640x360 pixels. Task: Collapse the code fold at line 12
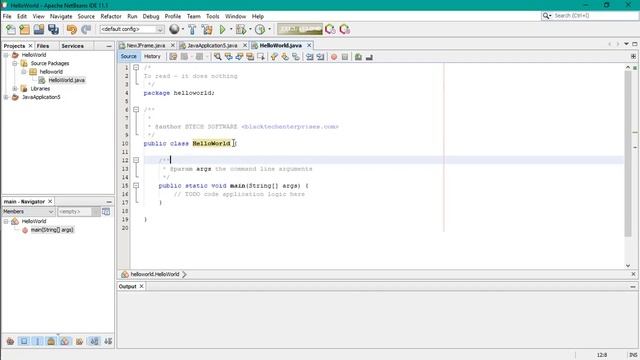136,160
